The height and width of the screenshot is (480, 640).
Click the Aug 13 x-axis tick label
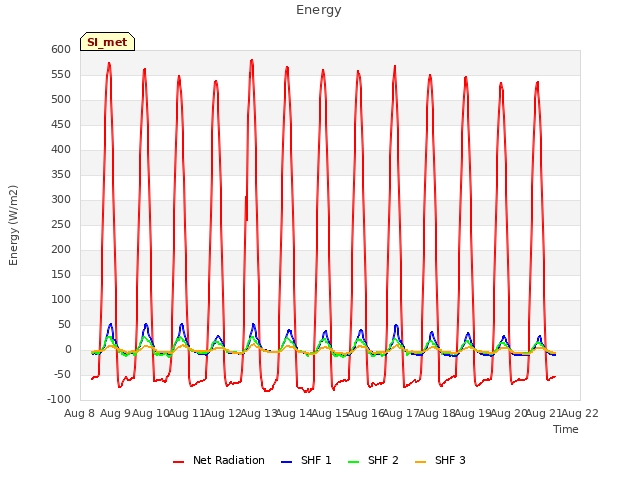point(259,413)
